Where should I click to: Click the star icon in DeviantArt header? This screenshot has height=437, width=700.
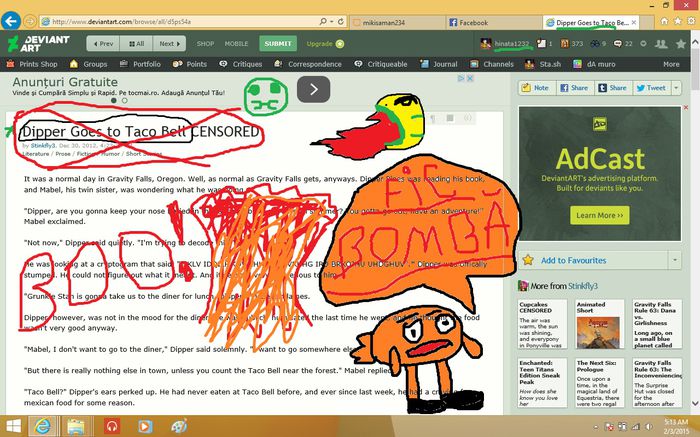coord(681,44)
